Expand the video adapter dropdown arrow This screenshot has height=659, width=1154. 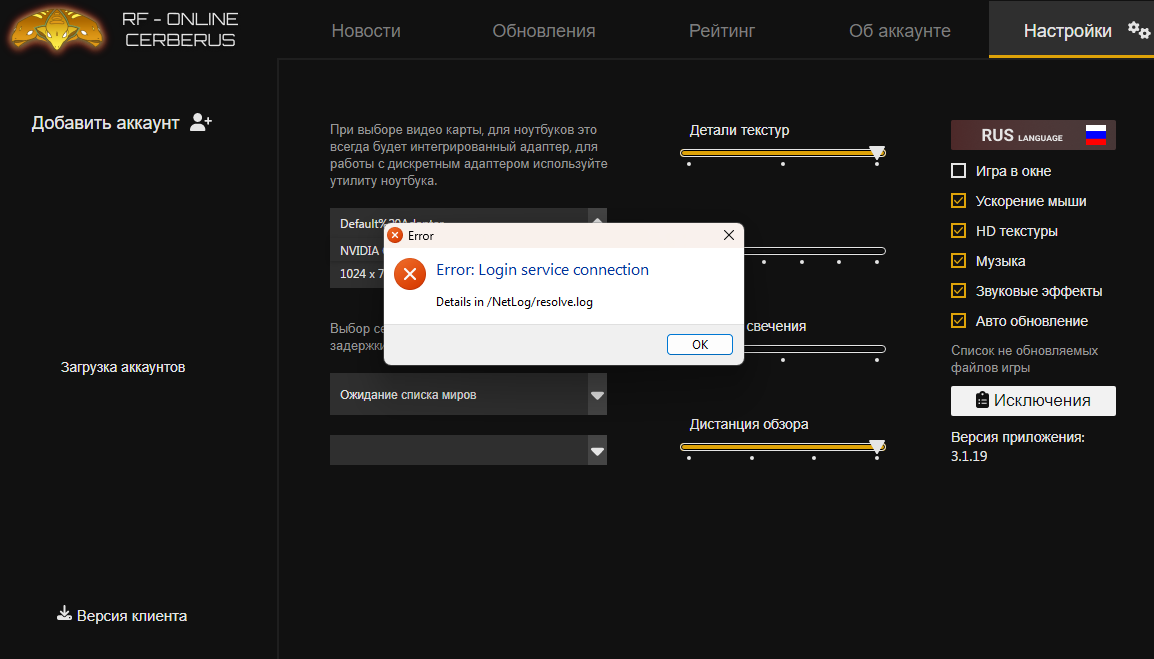pos(597,220)
